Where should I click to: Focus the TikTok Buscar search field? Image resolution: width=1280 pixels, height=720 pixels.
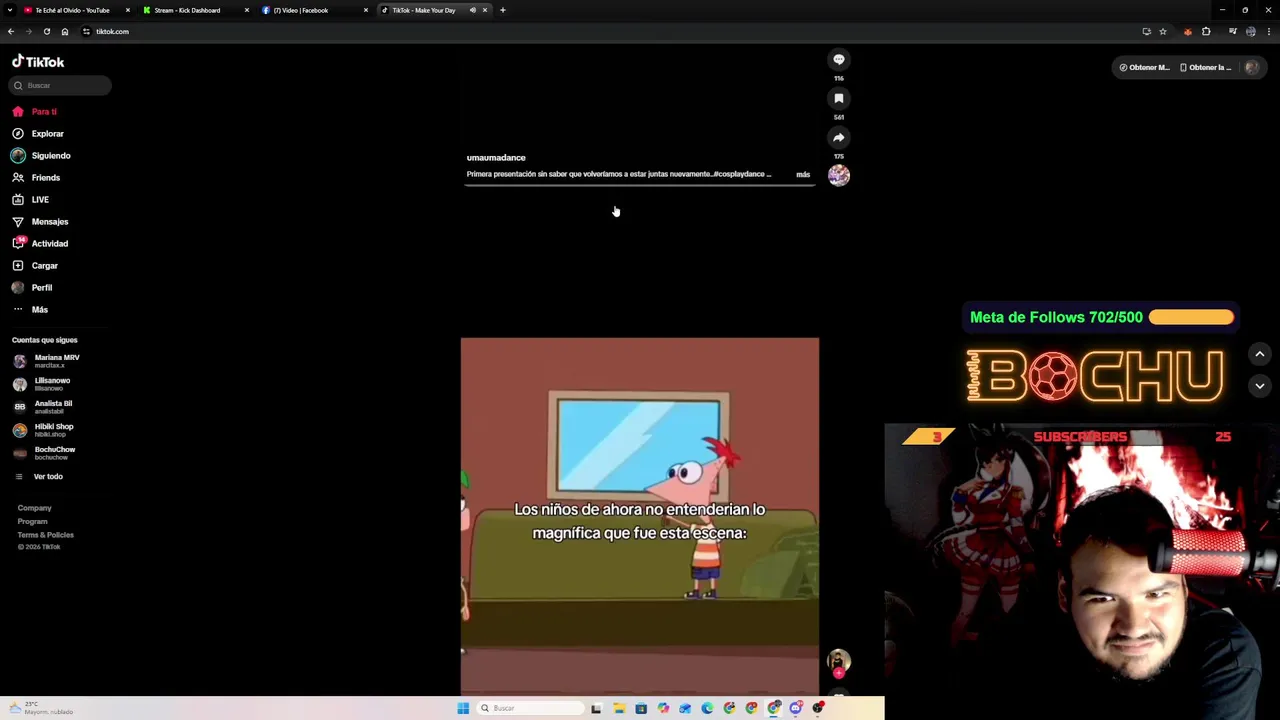click(61, 85)
